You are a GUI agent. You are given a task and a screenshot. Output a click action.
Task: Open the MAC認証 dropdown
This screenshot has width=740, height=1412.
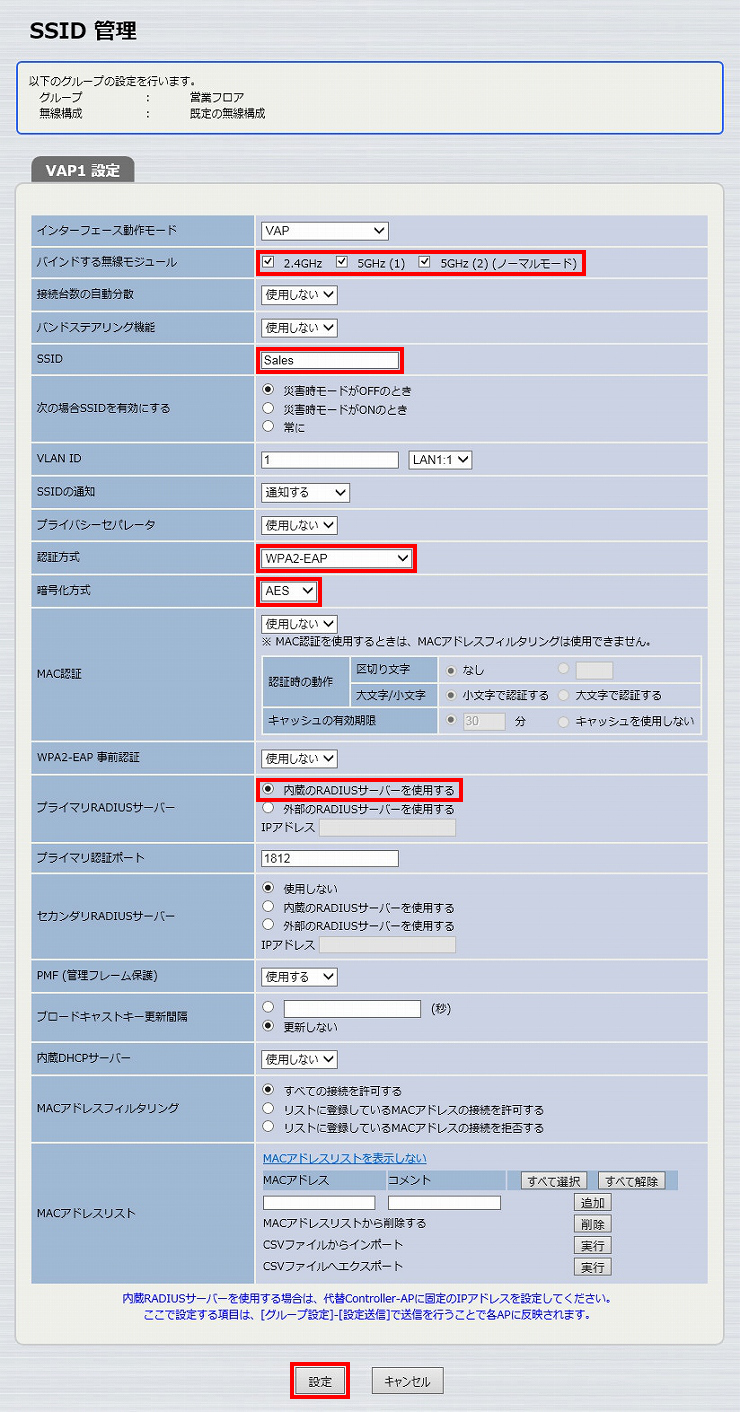point(299,624)
